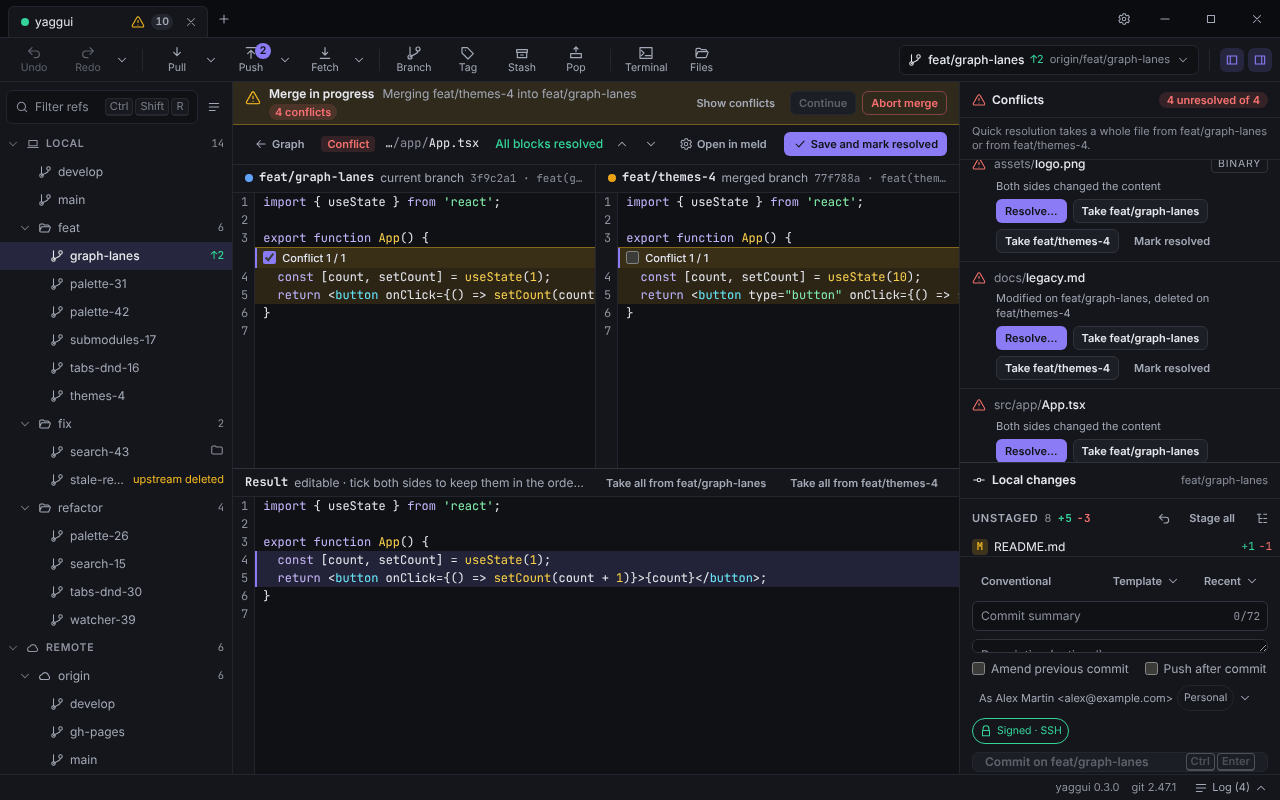1280x800 pixels.
Task: Go to next conflict block arrow
Action: coord(651,144)
